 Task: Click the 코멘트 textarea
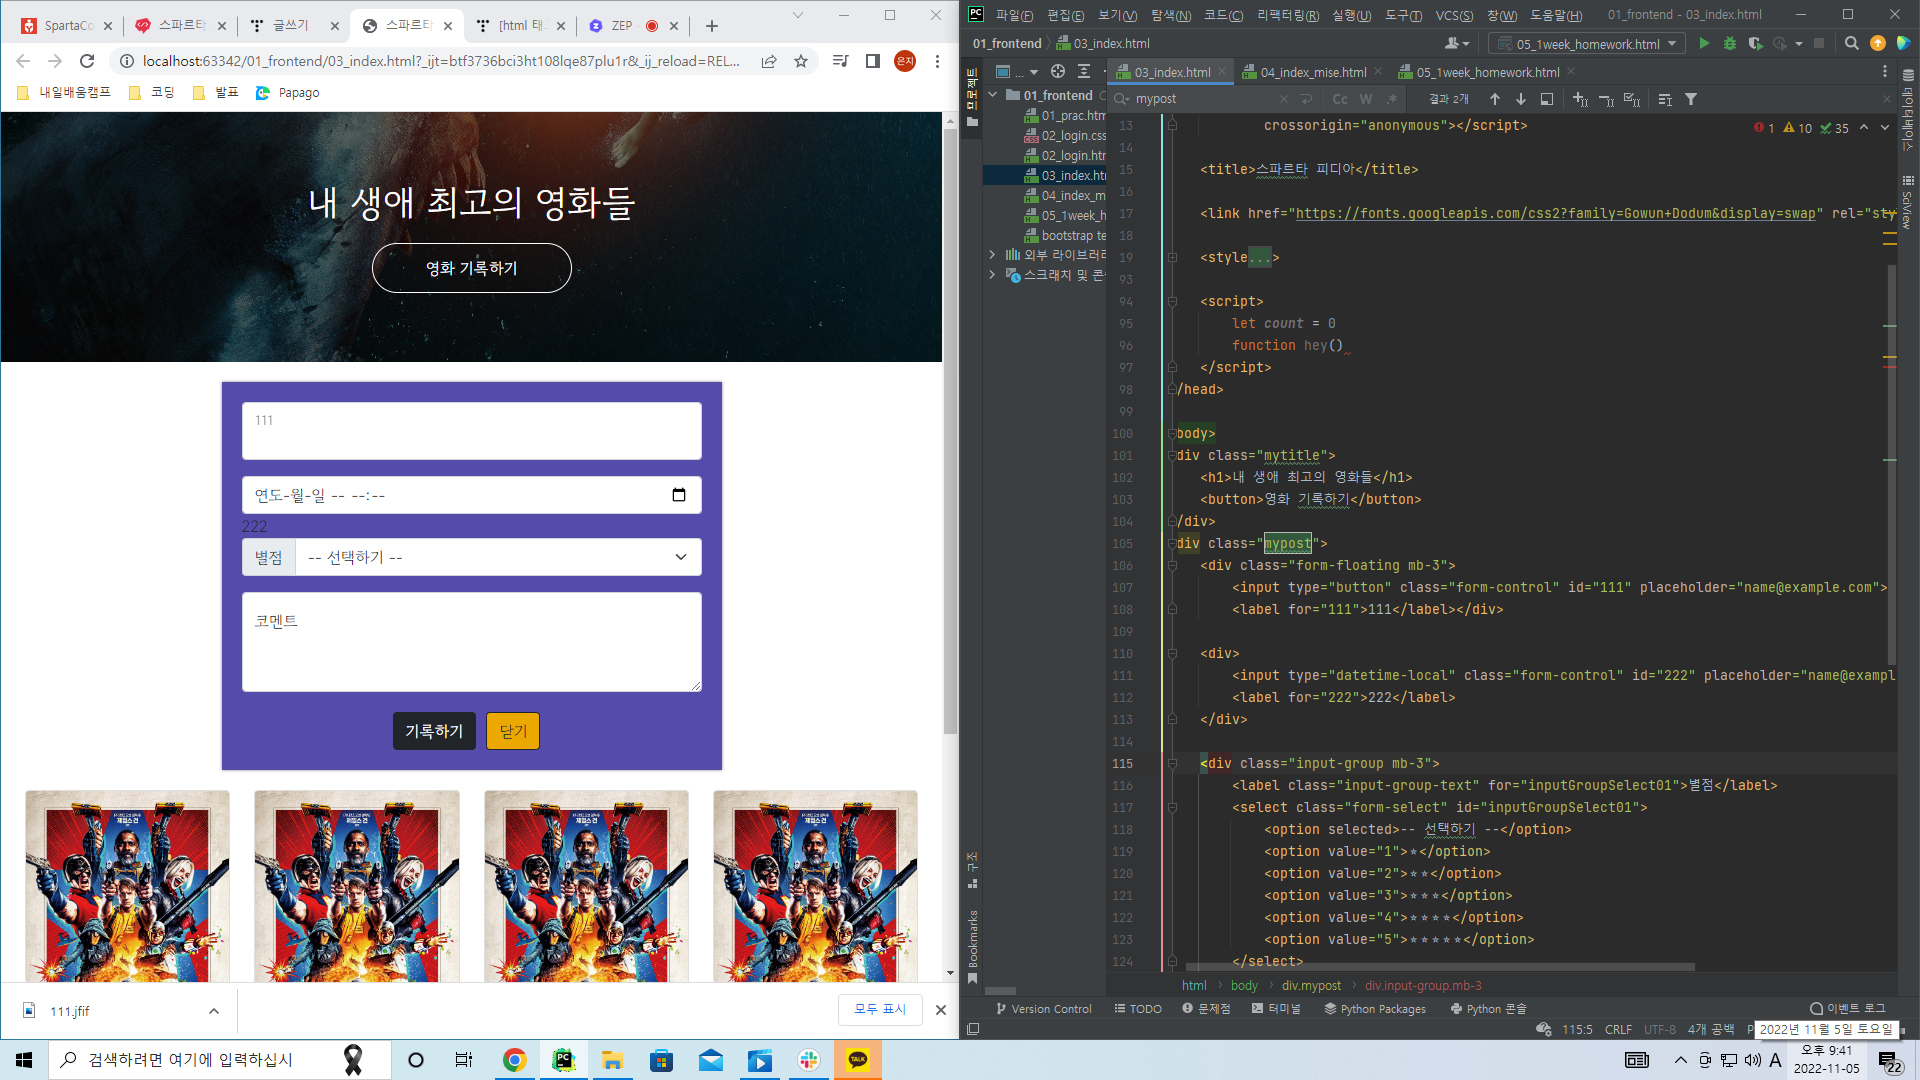471,642
